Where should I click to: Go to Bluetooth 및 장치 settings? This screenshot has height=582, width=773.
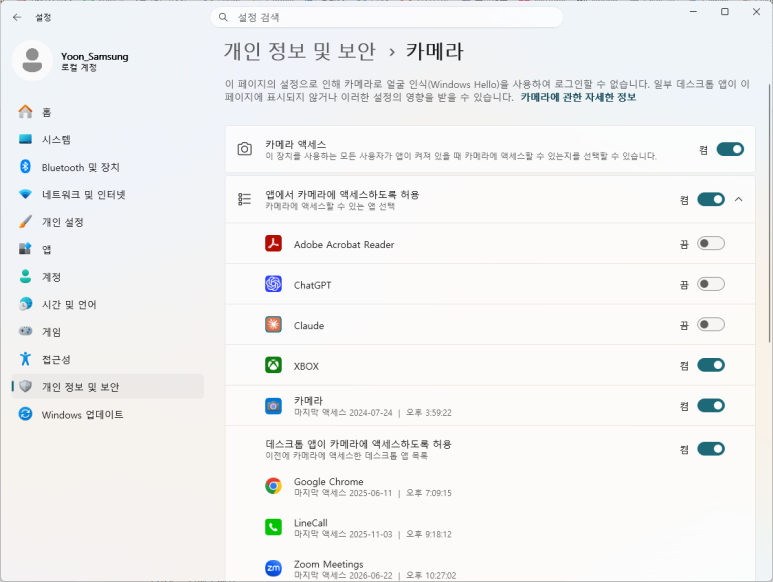click(x=107, y=167)
